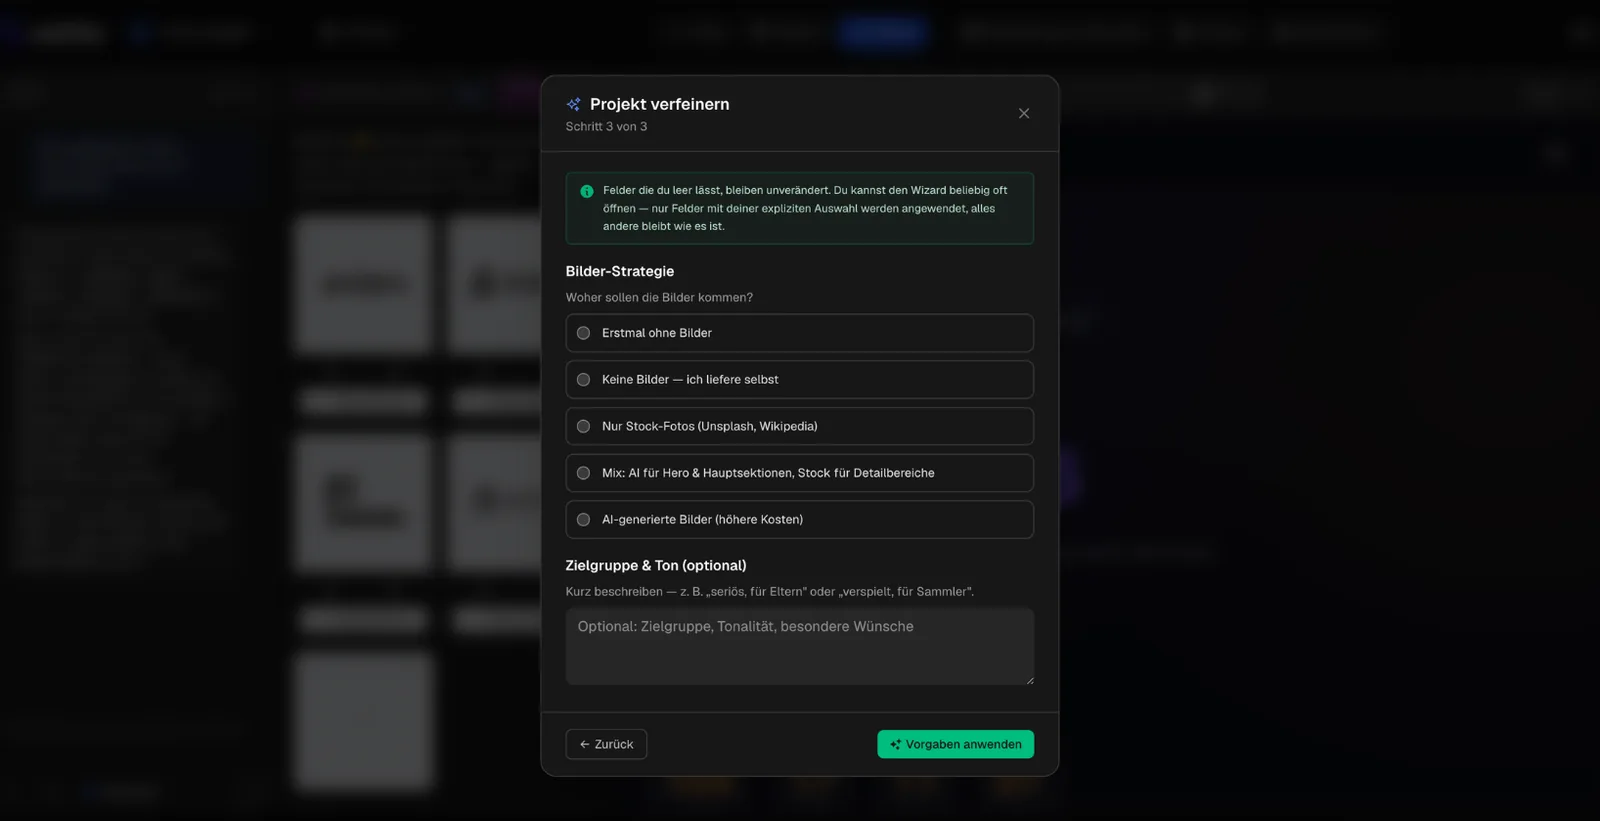Click the sparkle icon in Vorgaben anwenden
This screenshot has width=1600, height=821.
895,744
